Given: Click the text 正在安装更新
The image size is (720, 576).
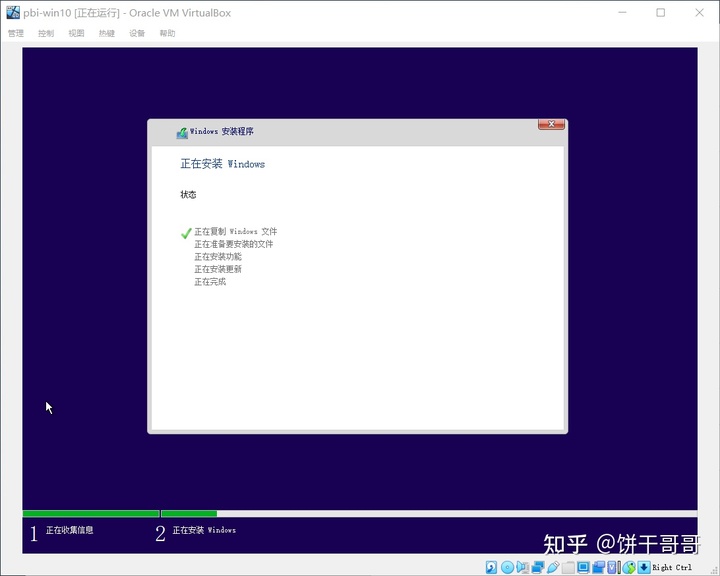Looking at the screenshot, I should (218, 269).
